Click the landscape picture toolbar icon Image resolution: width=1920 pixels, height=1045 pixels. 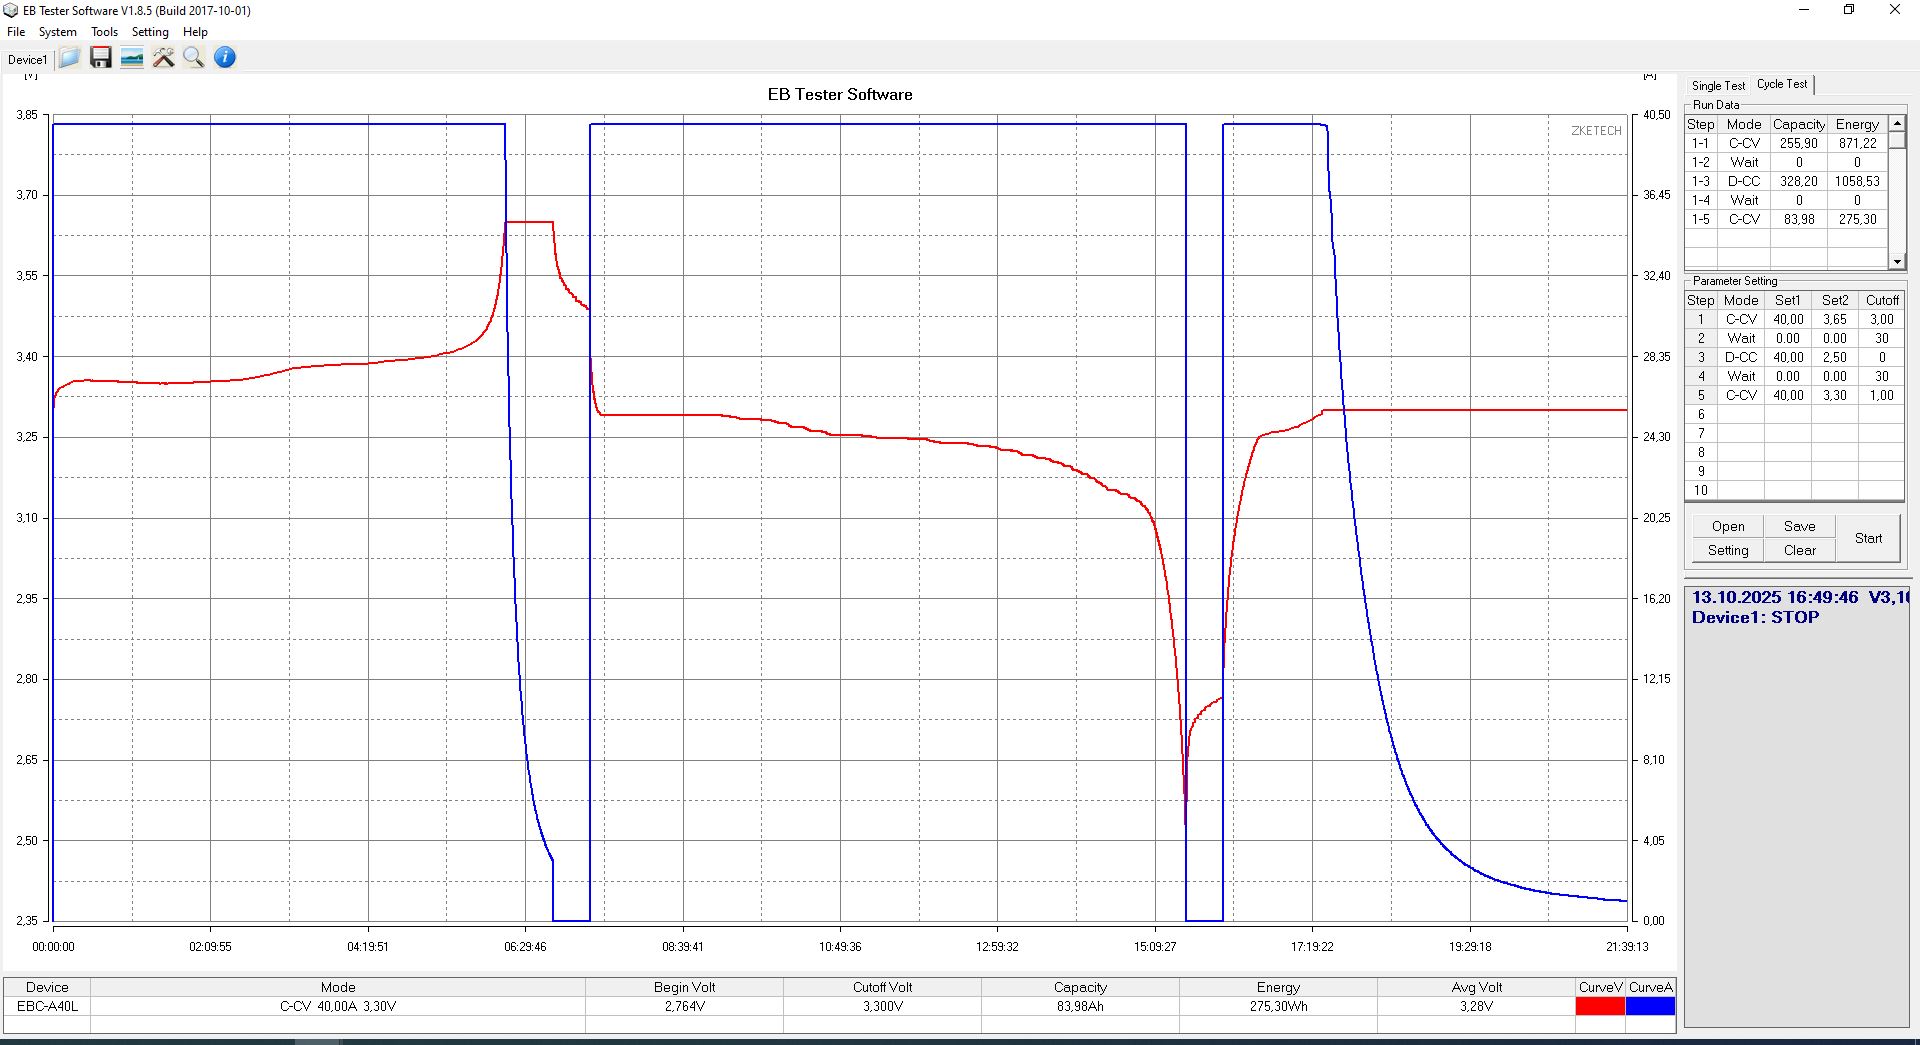coord(131,58)
